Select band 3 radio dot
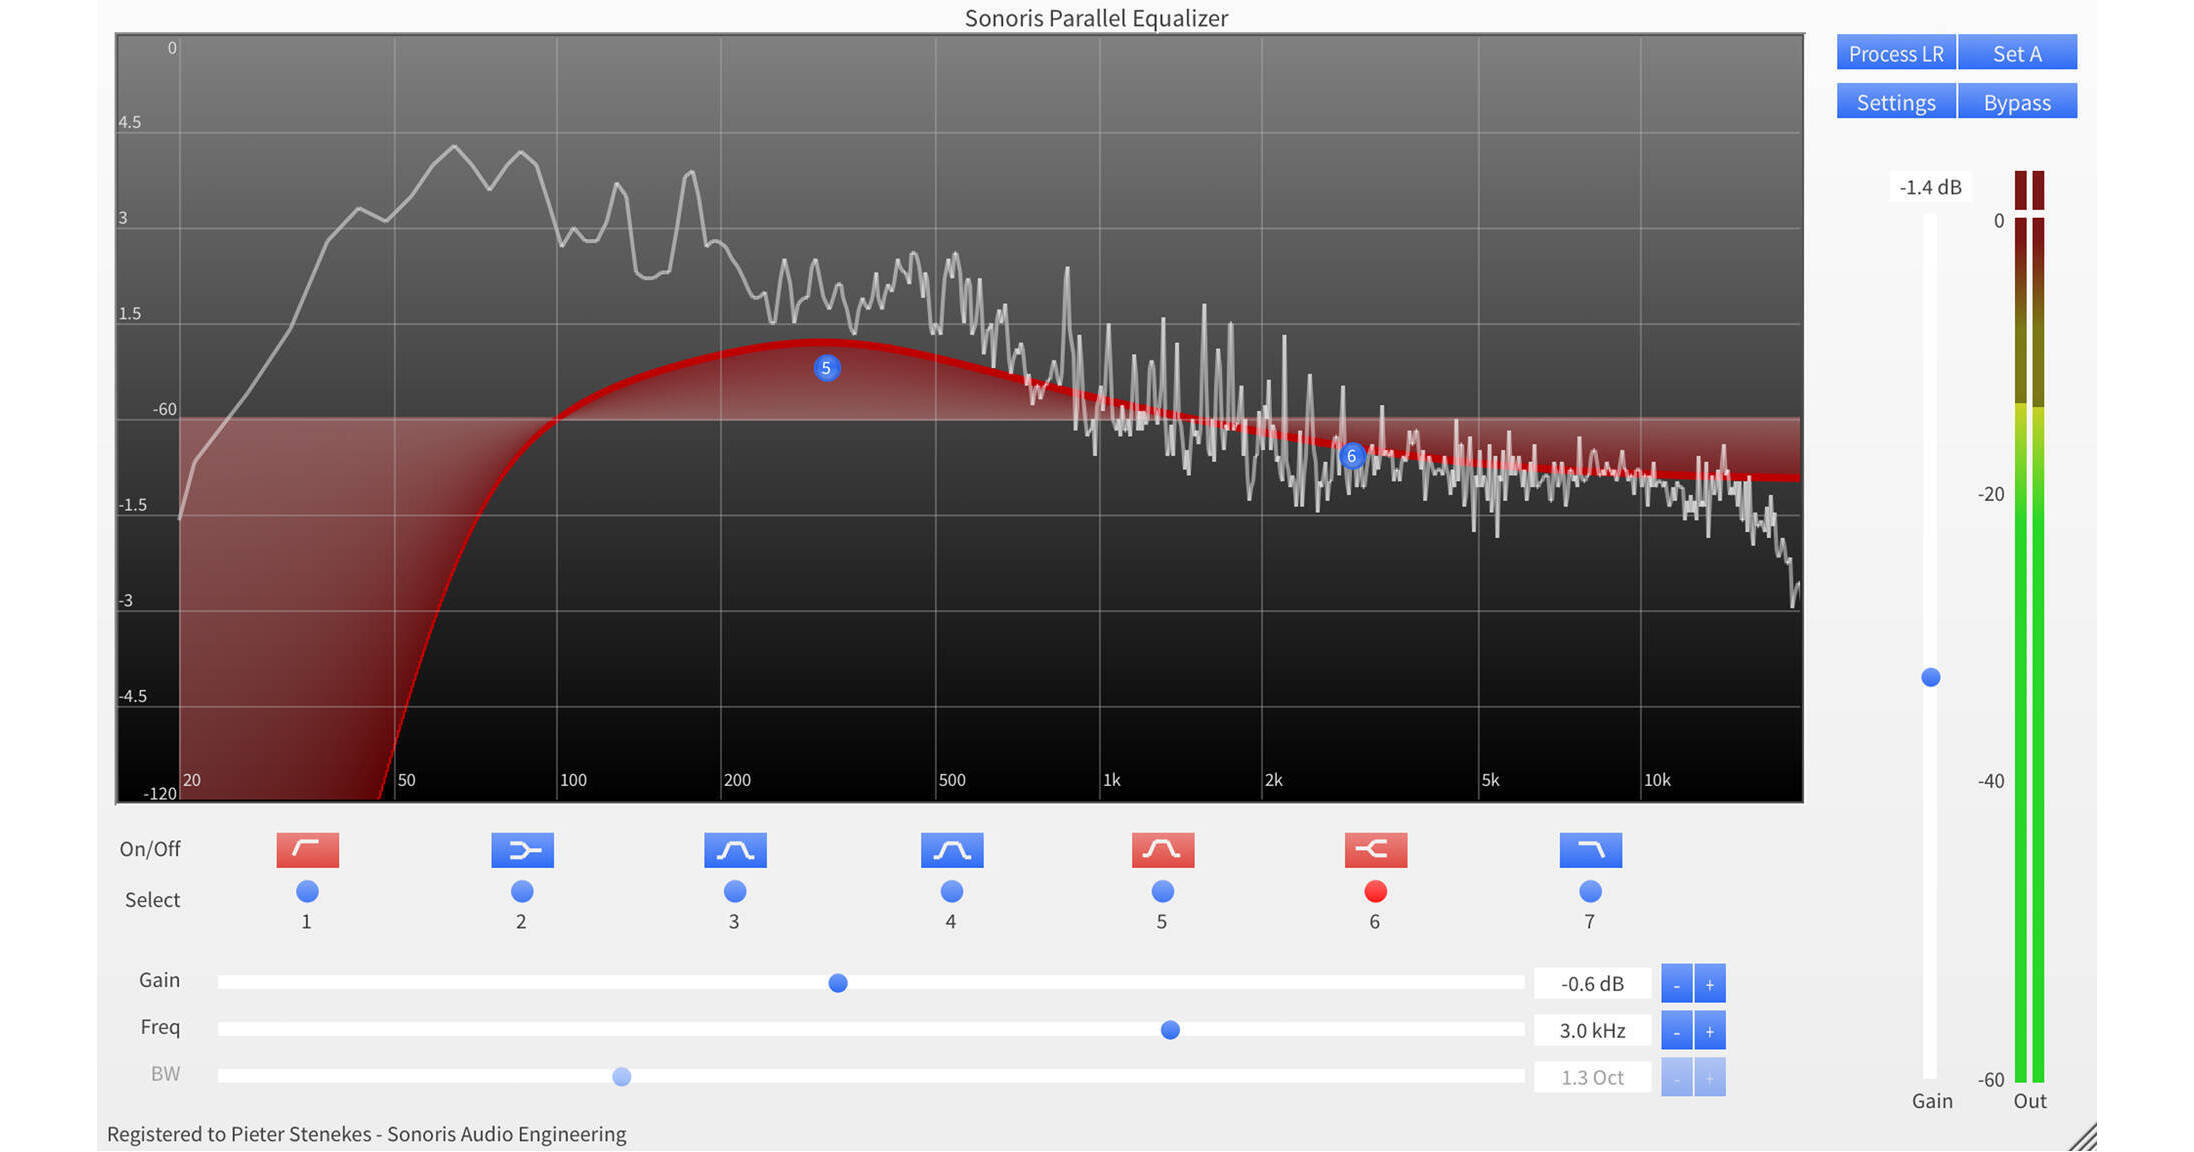2194x1152 pixels. tap(735, 891)
